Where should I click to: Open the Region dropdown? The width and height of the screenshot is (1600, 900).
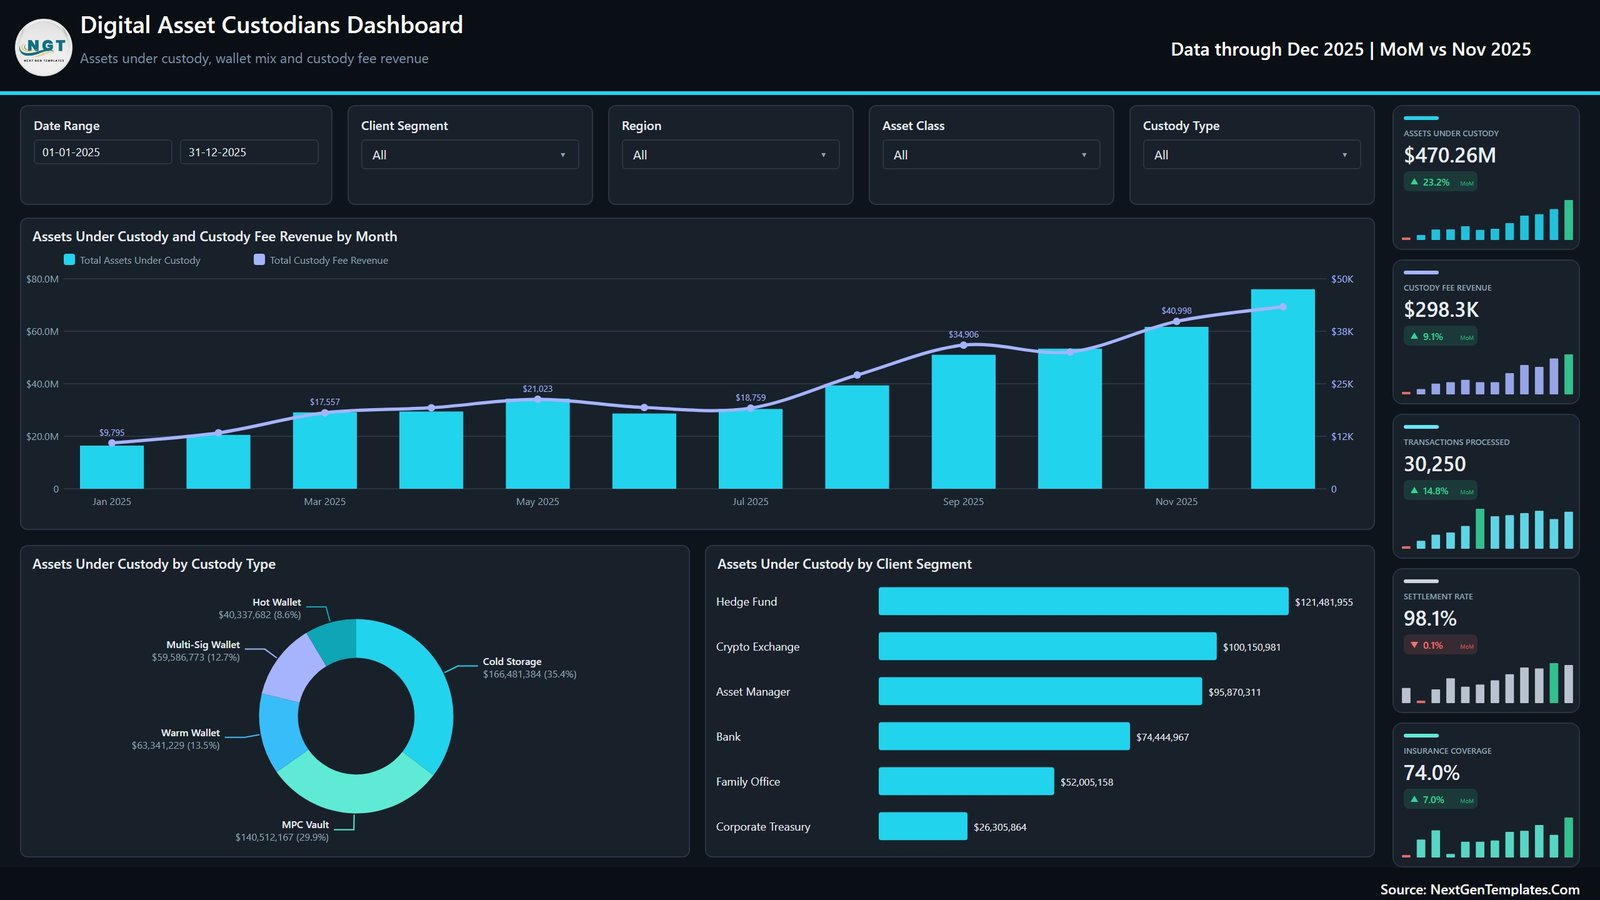[730, 155]
